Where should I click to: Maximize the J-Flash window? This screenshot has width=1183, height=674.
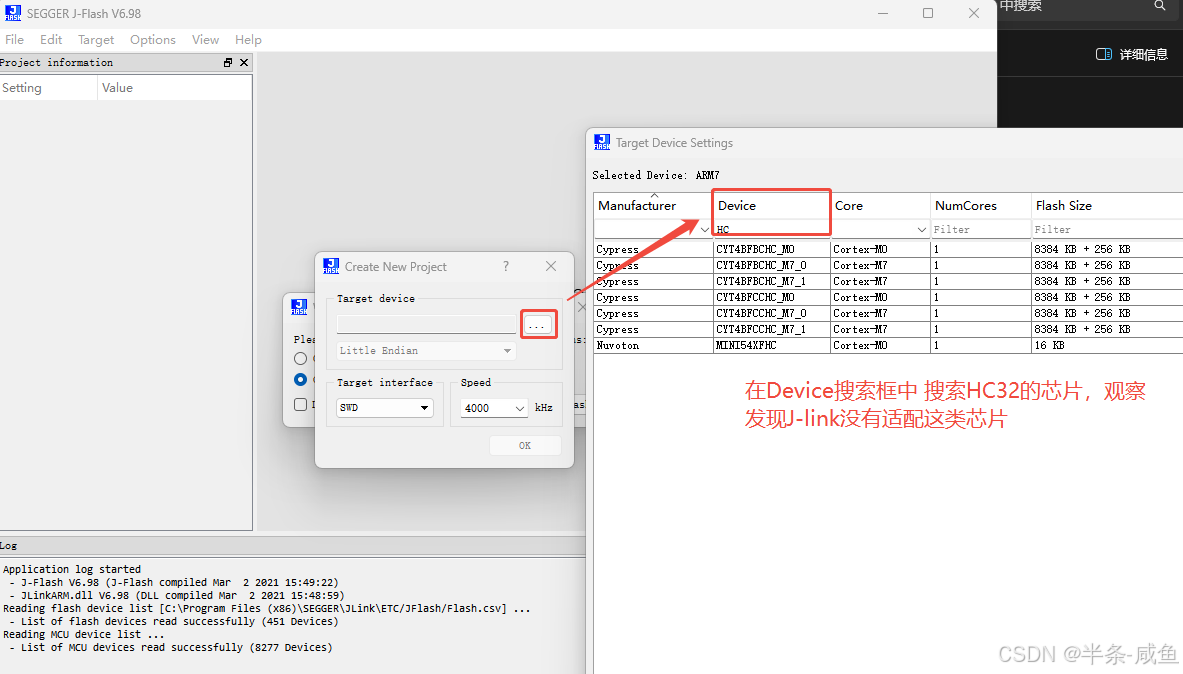pos(928,14)
